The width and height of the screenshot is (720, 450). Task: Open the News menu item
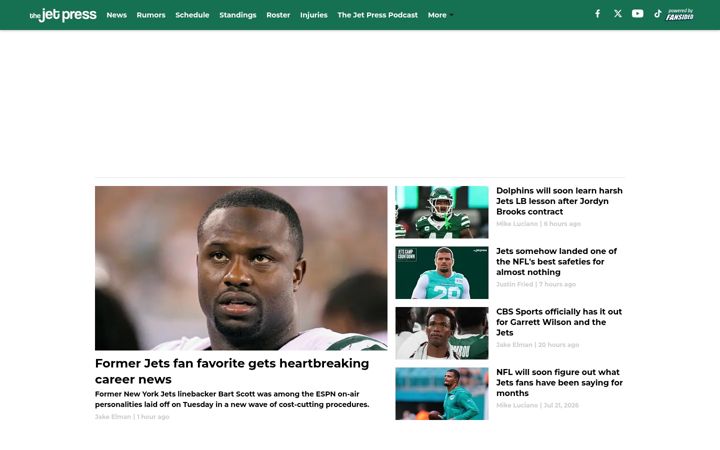[x=117, y=15]
